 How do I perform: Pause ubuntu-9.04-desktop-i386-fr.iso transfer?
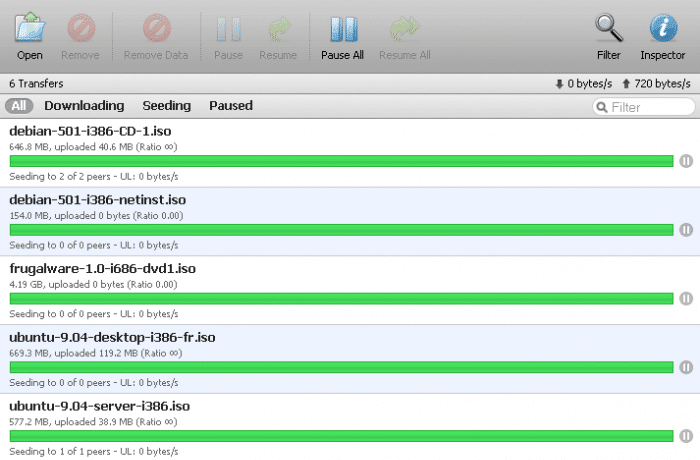pyautogui.click(x=686, y=367)
